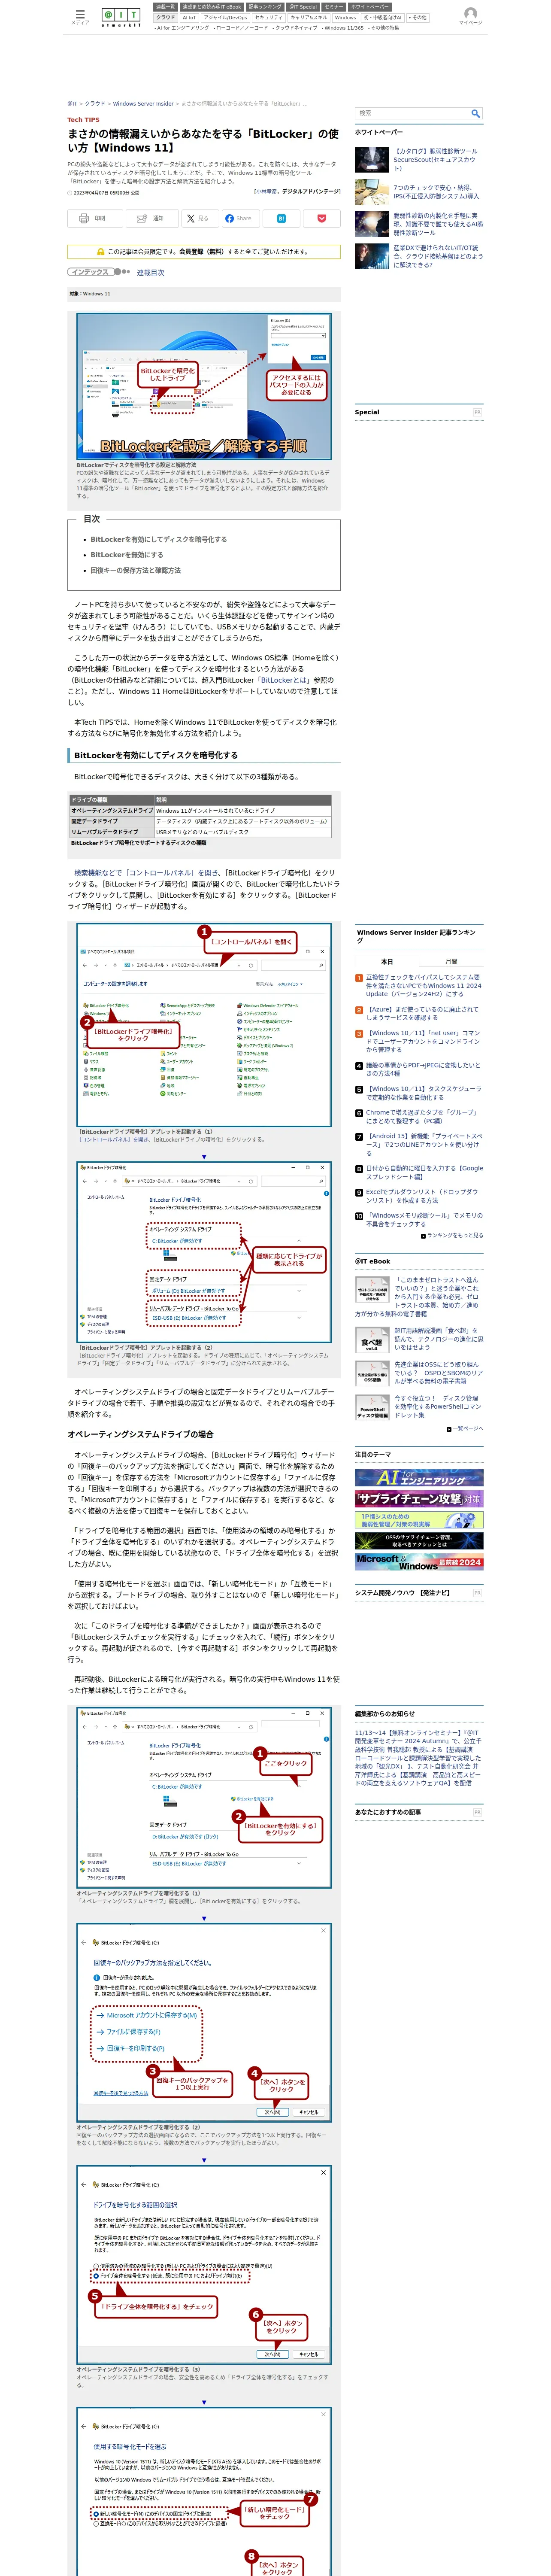551x2576 pixels.
Task: Select the クラウド forum tab
Action: pyautogui.click(x=166, y=17)
